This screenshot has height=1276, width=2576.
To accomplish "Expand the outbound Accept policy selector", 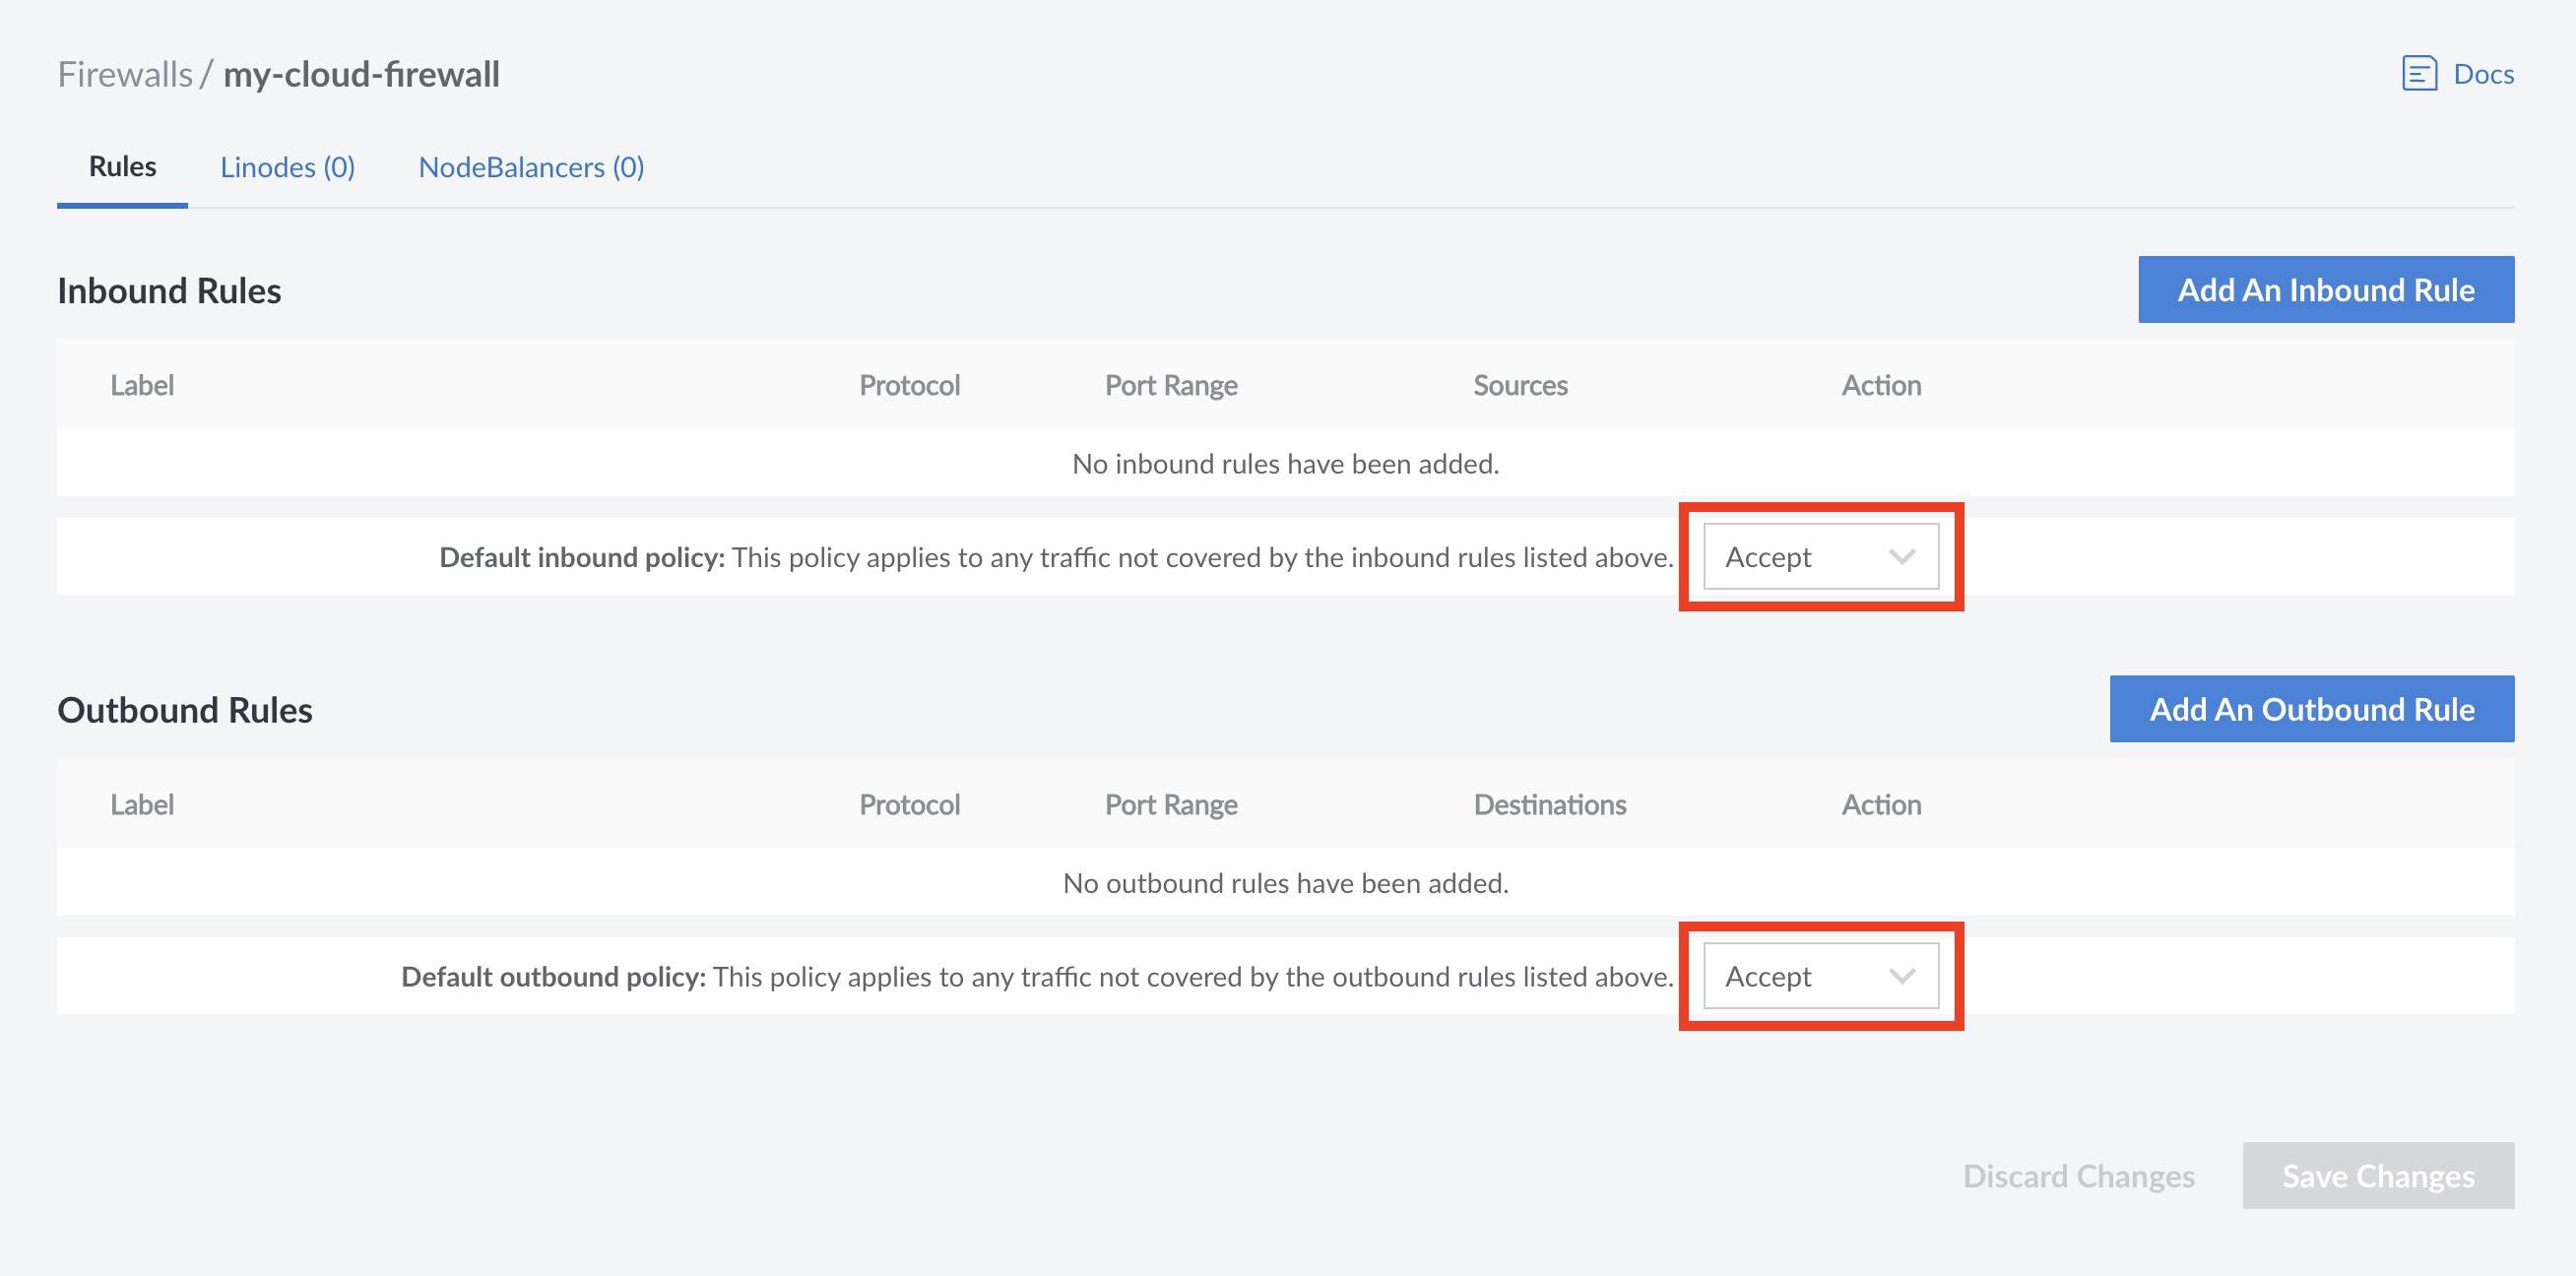I will [x=1822, y=977].
